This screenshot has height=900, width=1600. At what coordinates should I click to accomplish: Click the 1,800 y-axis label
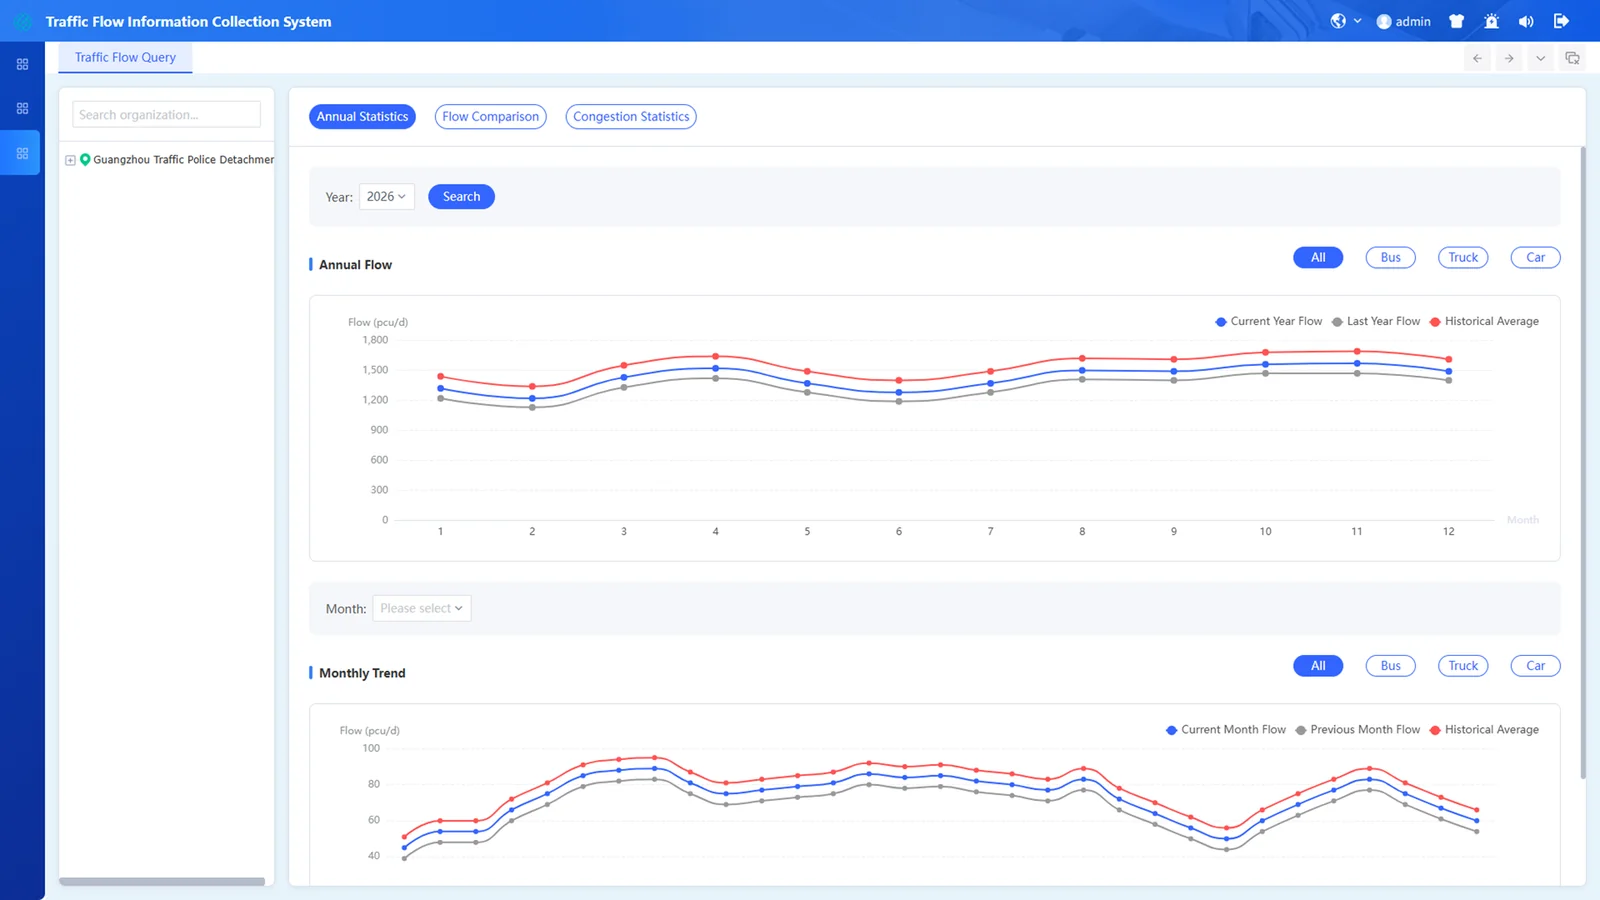[x=375, y=340]
